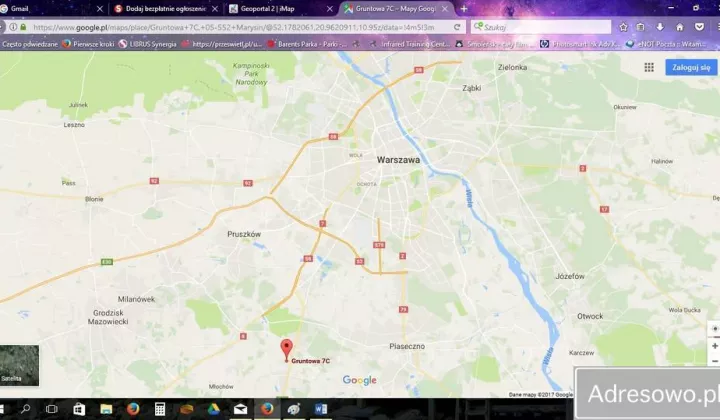Image resolution: width=720 pixels, height=420 pixels.
Task: Click Kampinoski Park Narodowy label
Action: pos(251,74)
